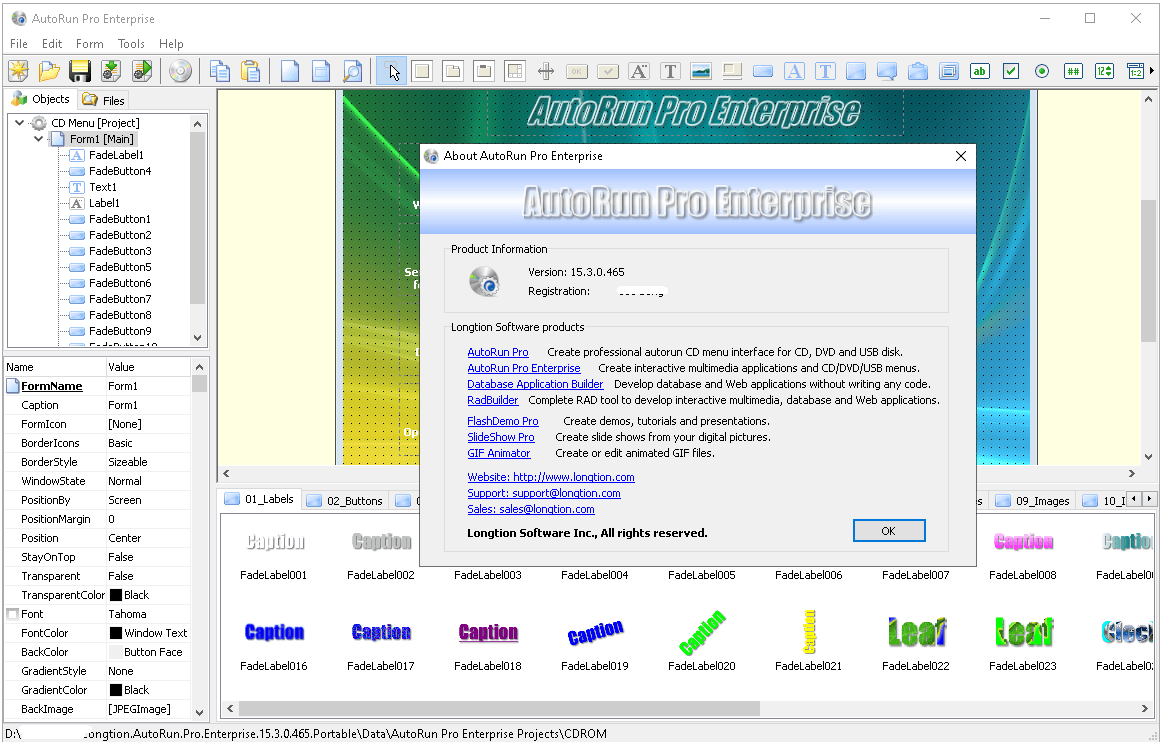Click the BorderStyle value 'Sizeable'
Viewport: 1161px width, 742px height.
[x=127, y=462]
